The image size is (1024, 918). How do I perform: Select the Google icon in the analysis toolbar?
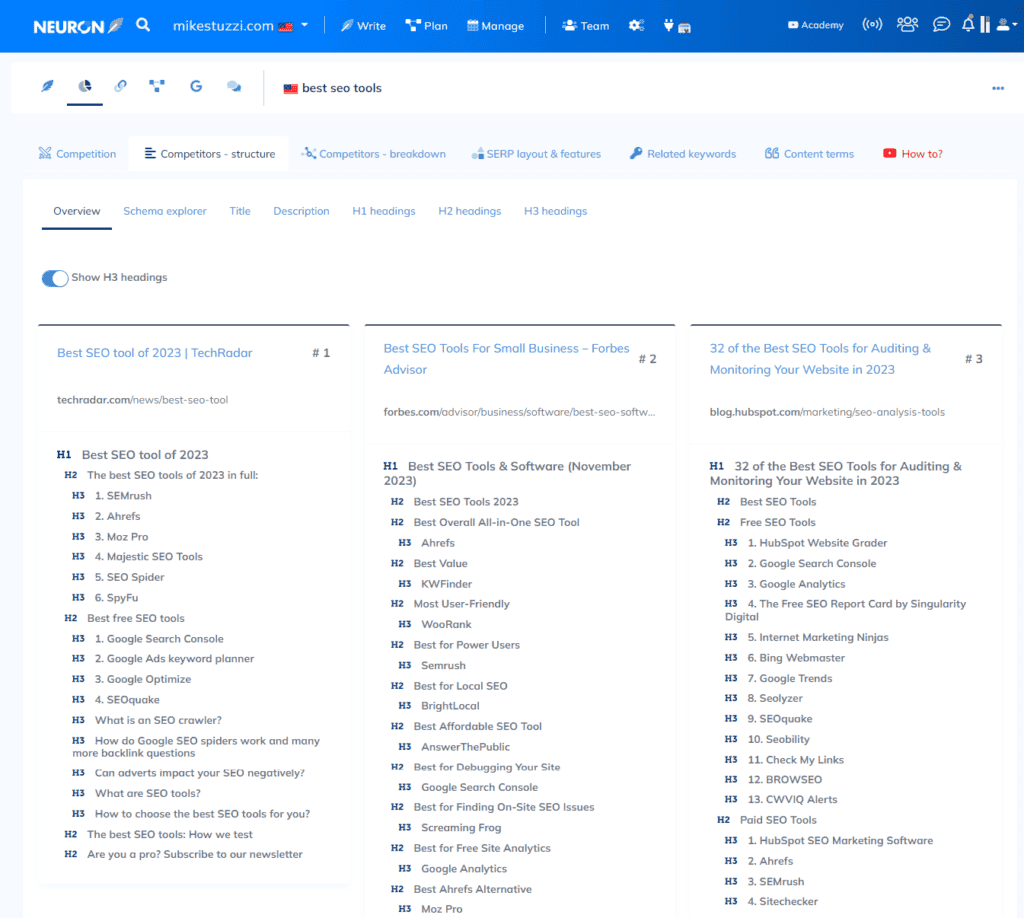coord(195,87)
